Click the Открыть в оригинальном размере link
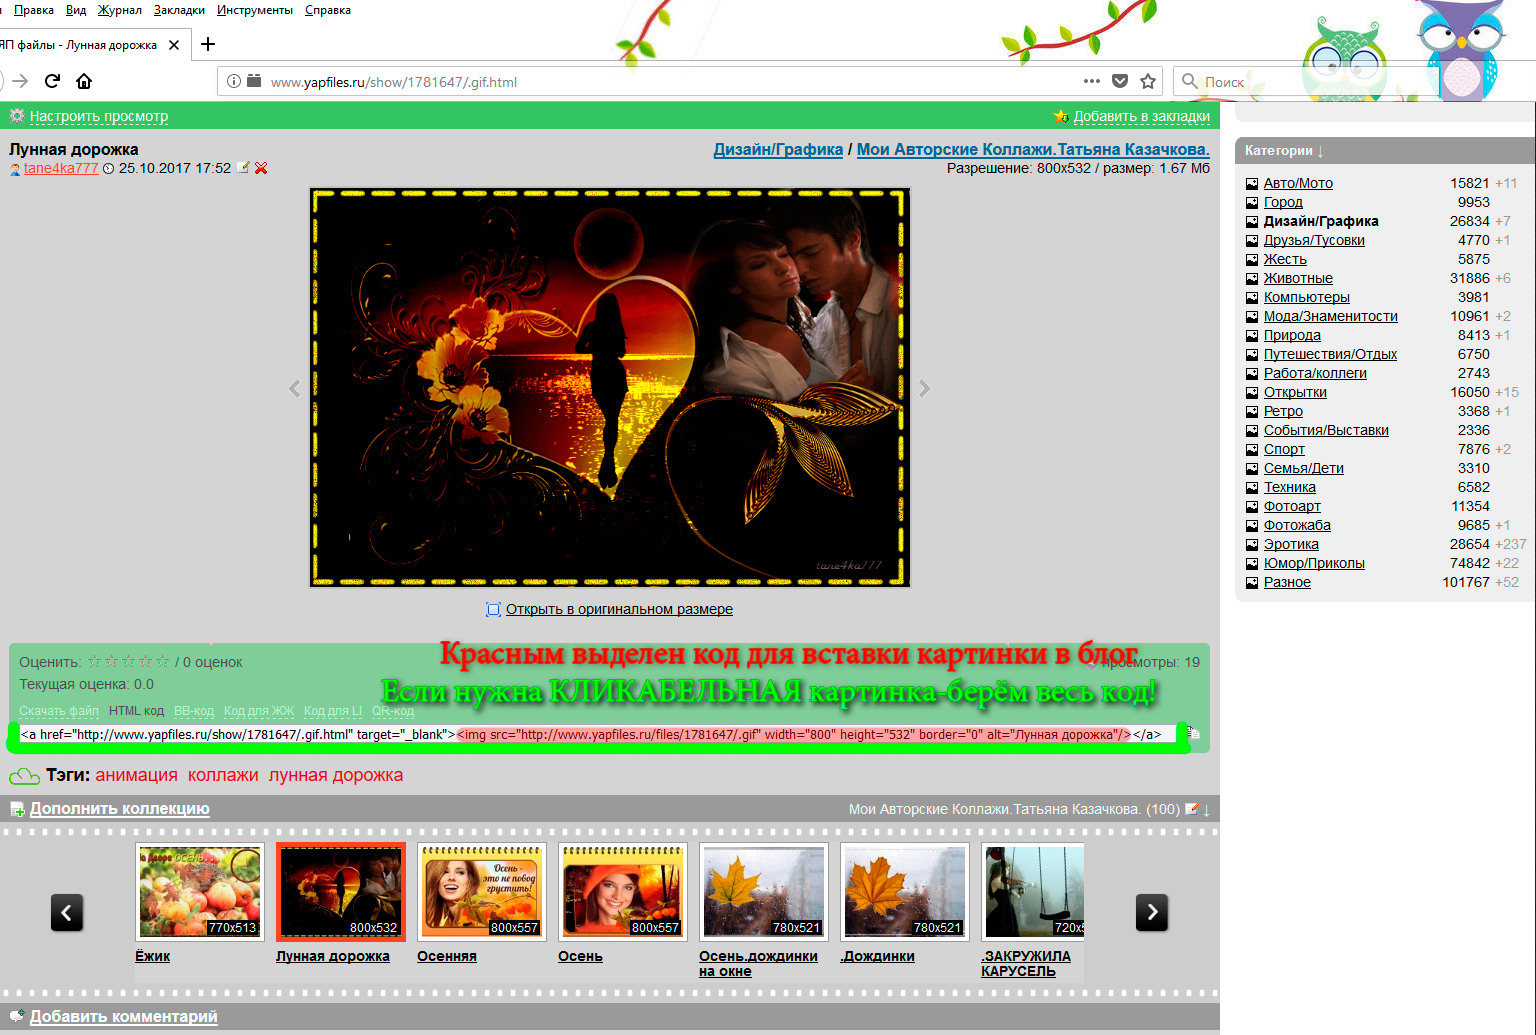The height and width of the screenshot is (1035, 1536). click(618, 609)
